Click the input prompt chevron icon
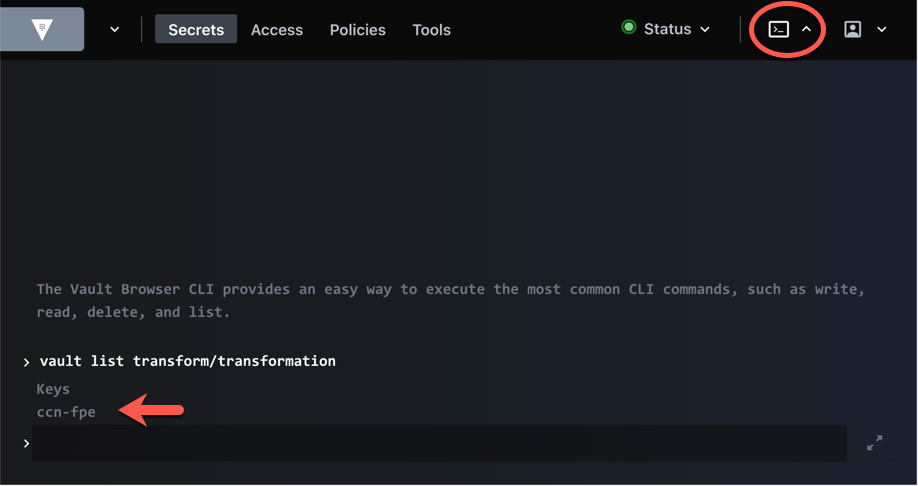Screen dimensions: 918x486 pyautogui.click(x=26, y=443)
